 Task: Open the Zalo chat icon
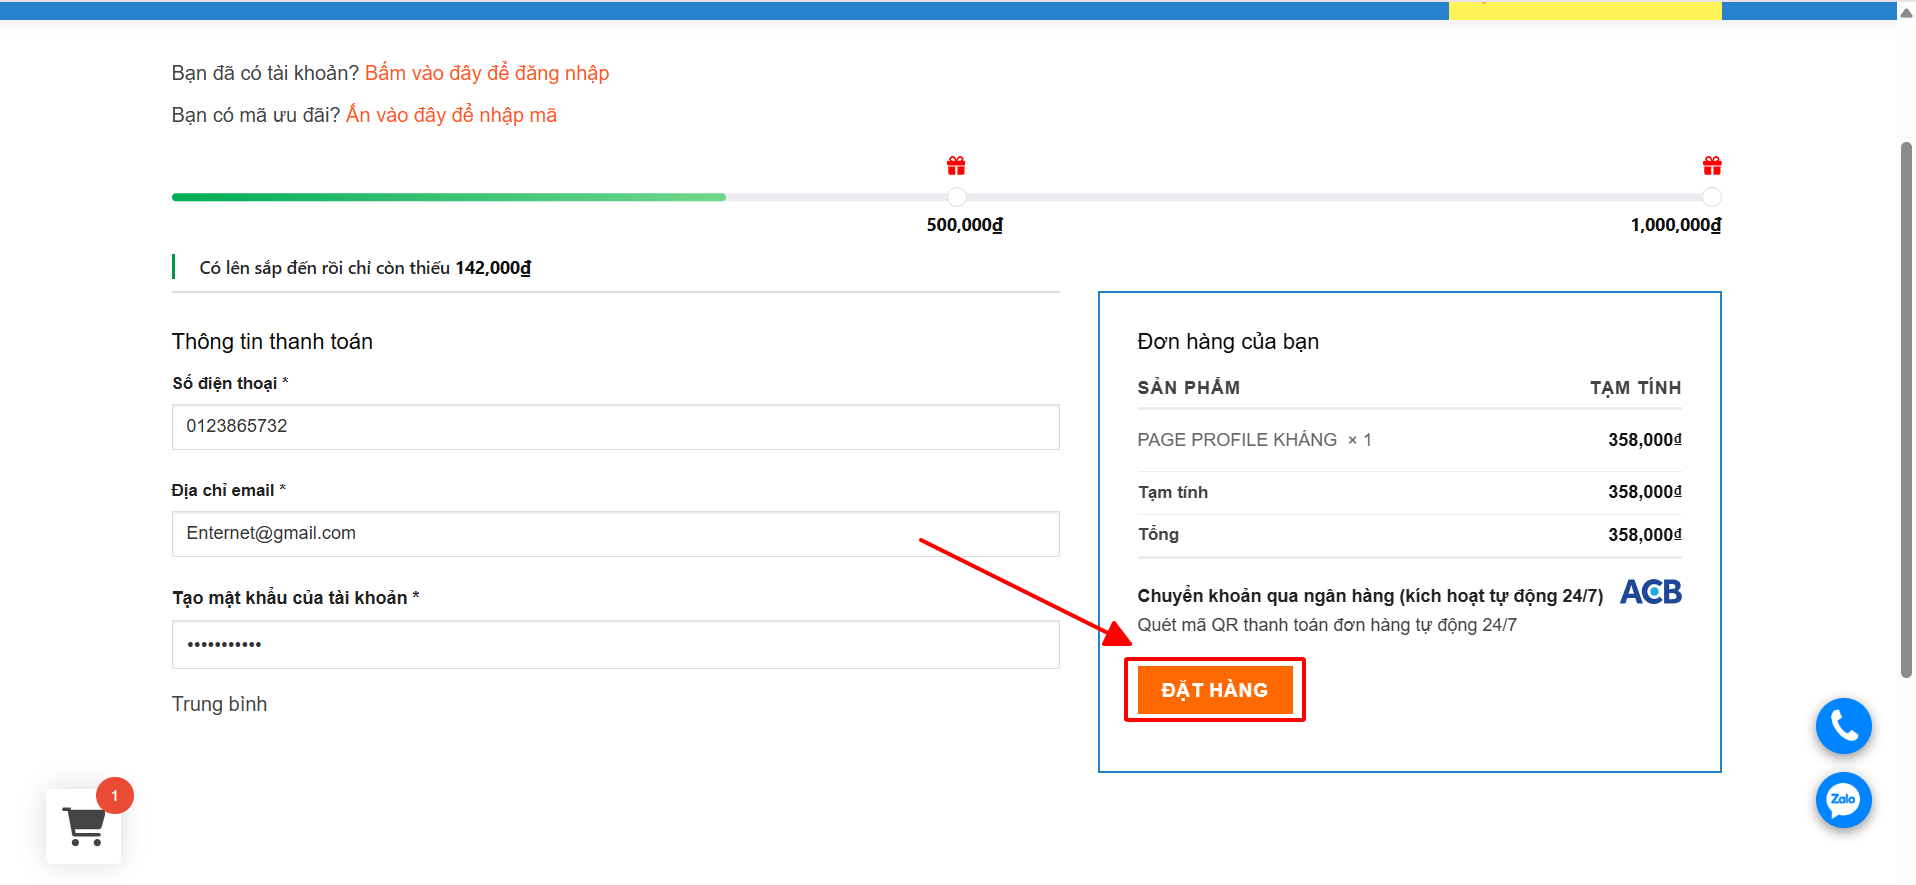[x=1843, y=800]
